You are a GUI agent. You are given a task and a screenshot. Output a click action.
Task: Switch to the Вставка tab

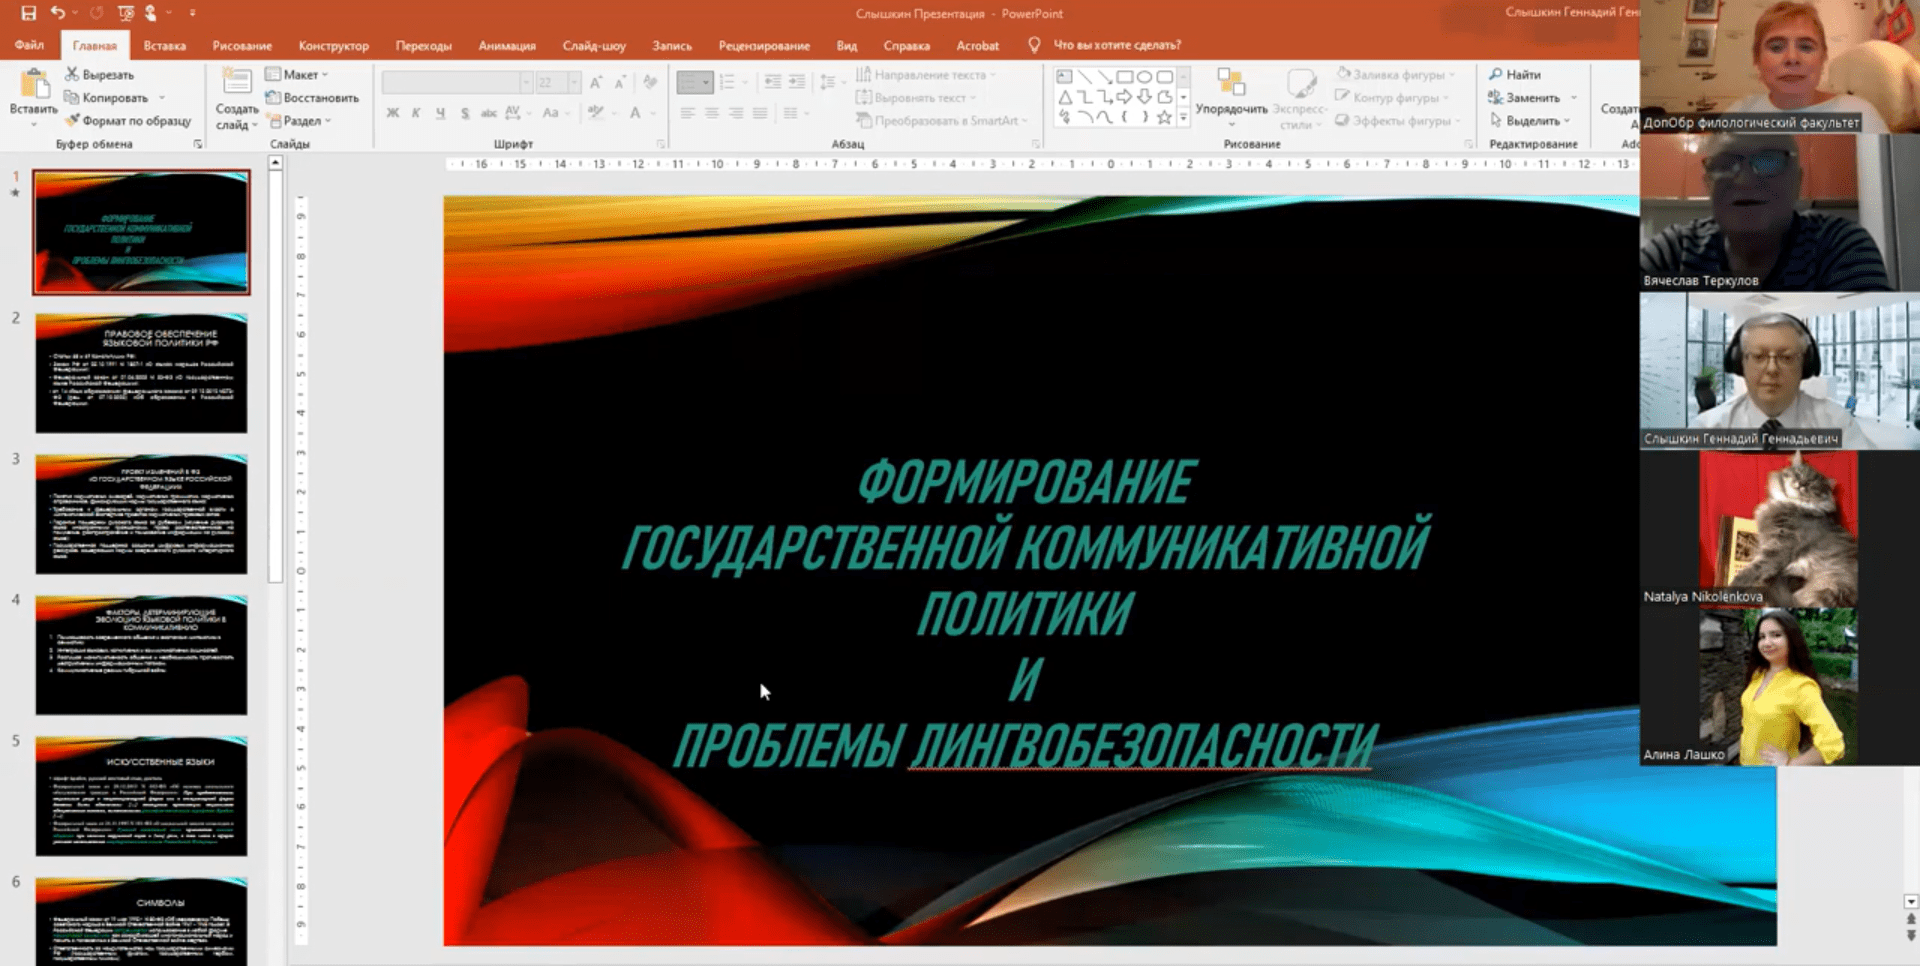tap(164, 45)
